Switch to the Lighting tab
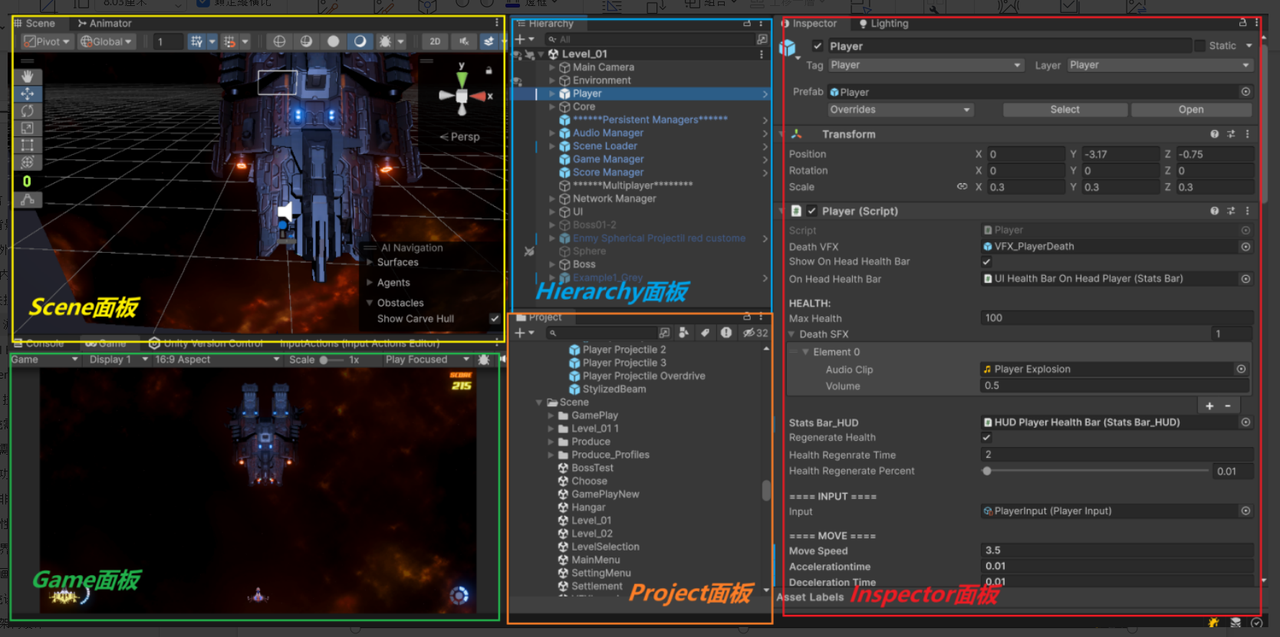Viewport: 1280px width, 637px height. [x=884, y=23]
